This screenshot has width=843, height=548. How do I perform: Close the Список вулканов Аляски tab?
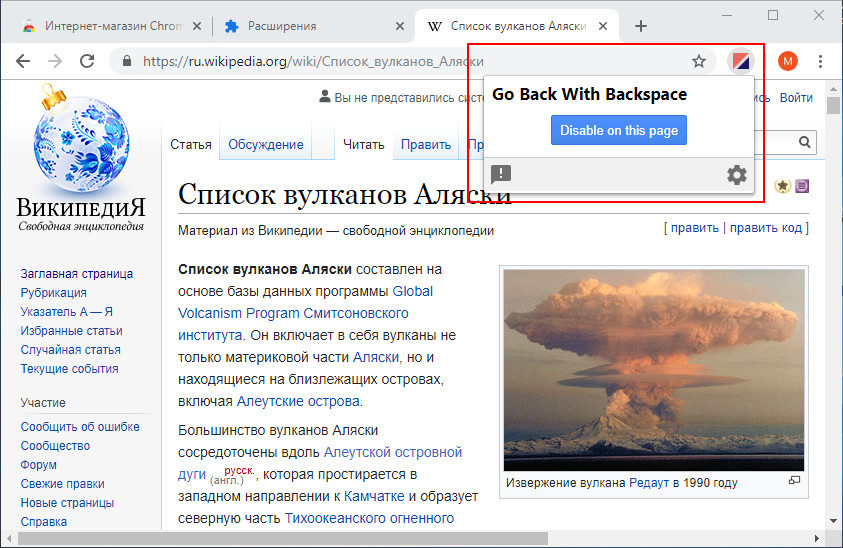tap(603, 26)
